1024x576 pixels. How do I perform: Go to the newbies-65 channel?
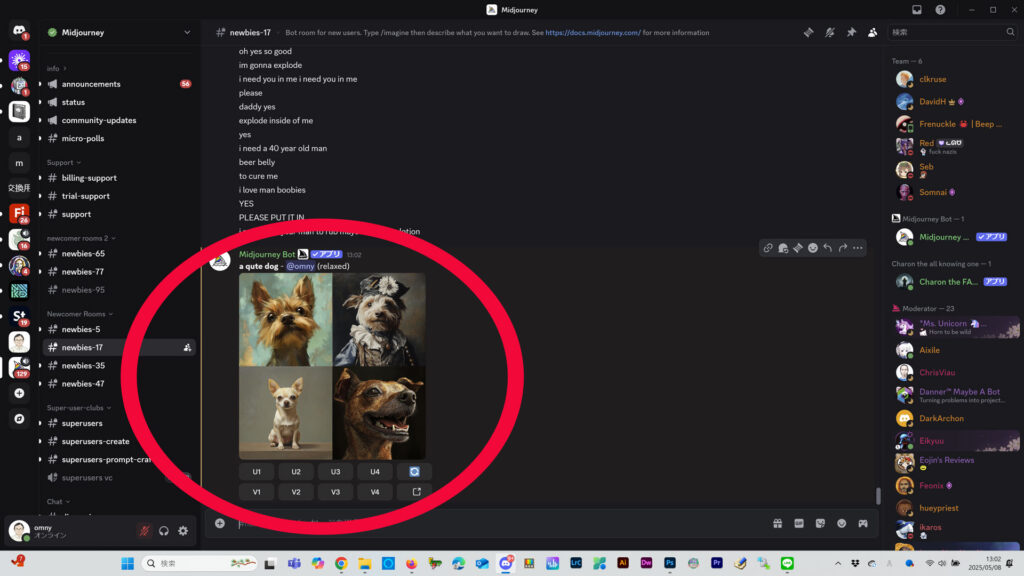118,253
